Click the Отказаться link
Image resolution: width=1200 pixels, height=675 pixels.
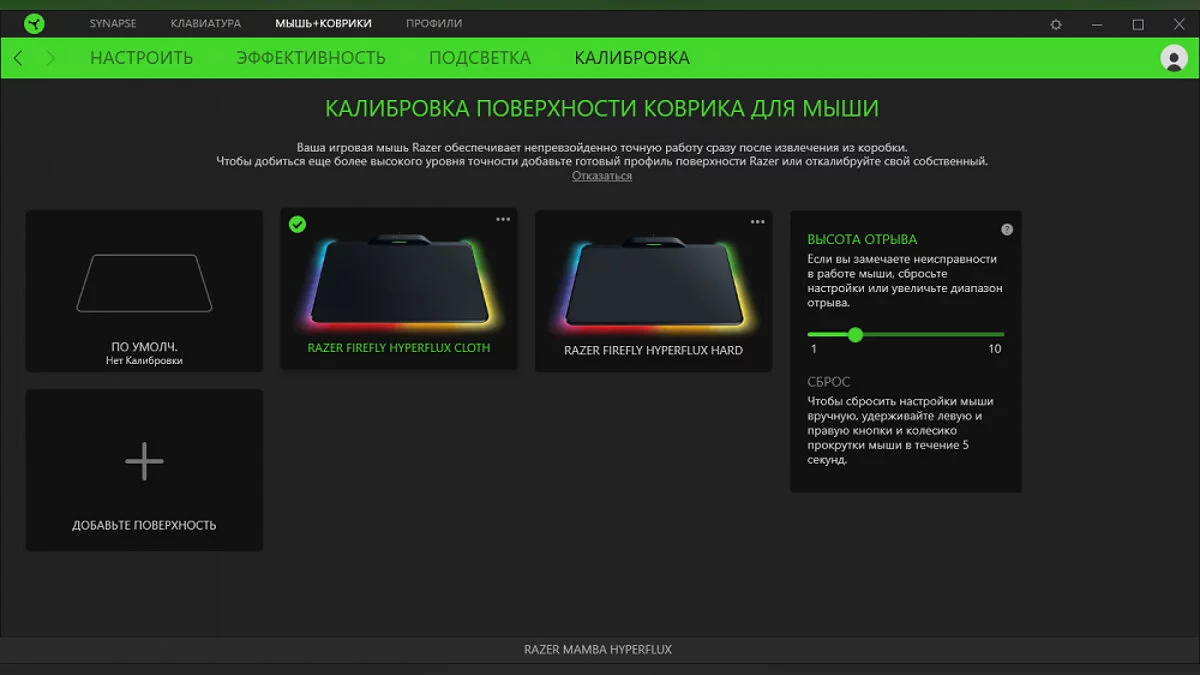[x=602, y=176]
